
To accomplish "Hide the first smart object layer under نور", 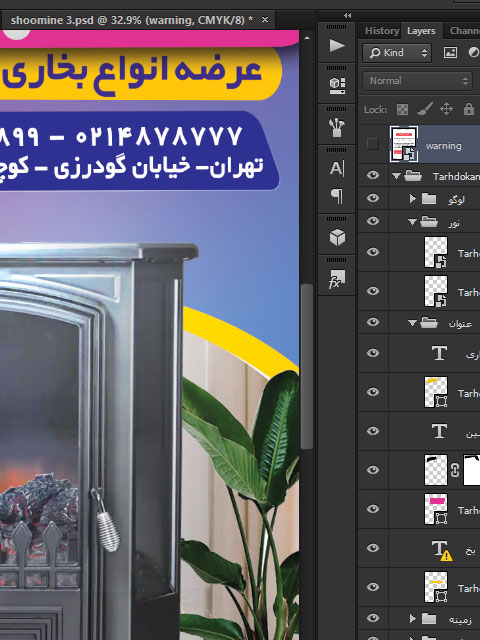I will (373, 252).
